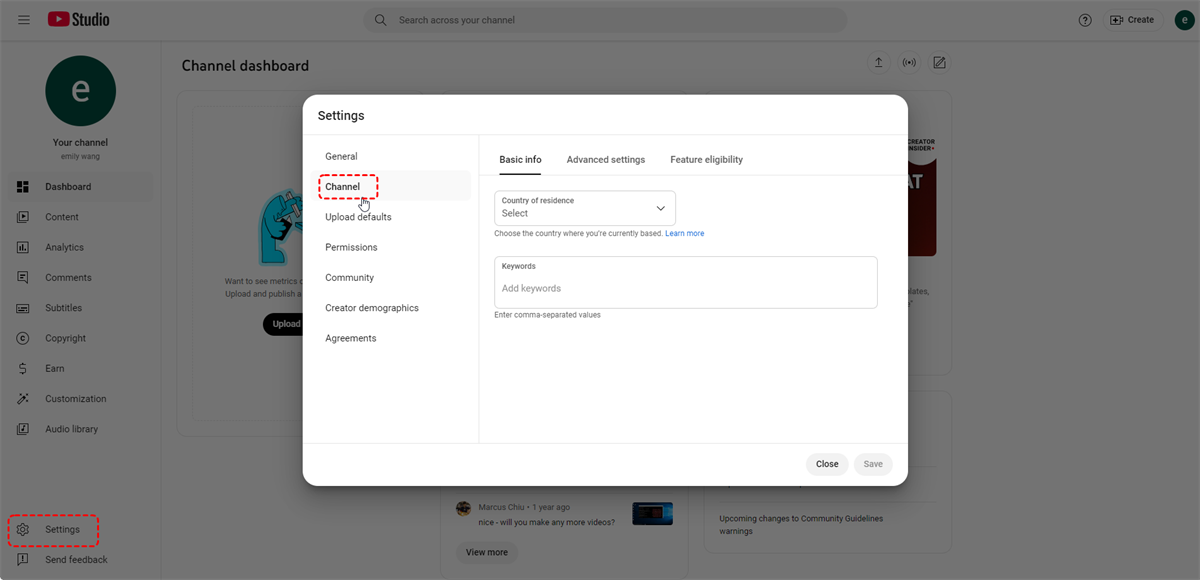Screen dimensions: 1200x580
Task: Click the YouTube Studio logo
Action: pyautogui.click(x=79, y=20)
